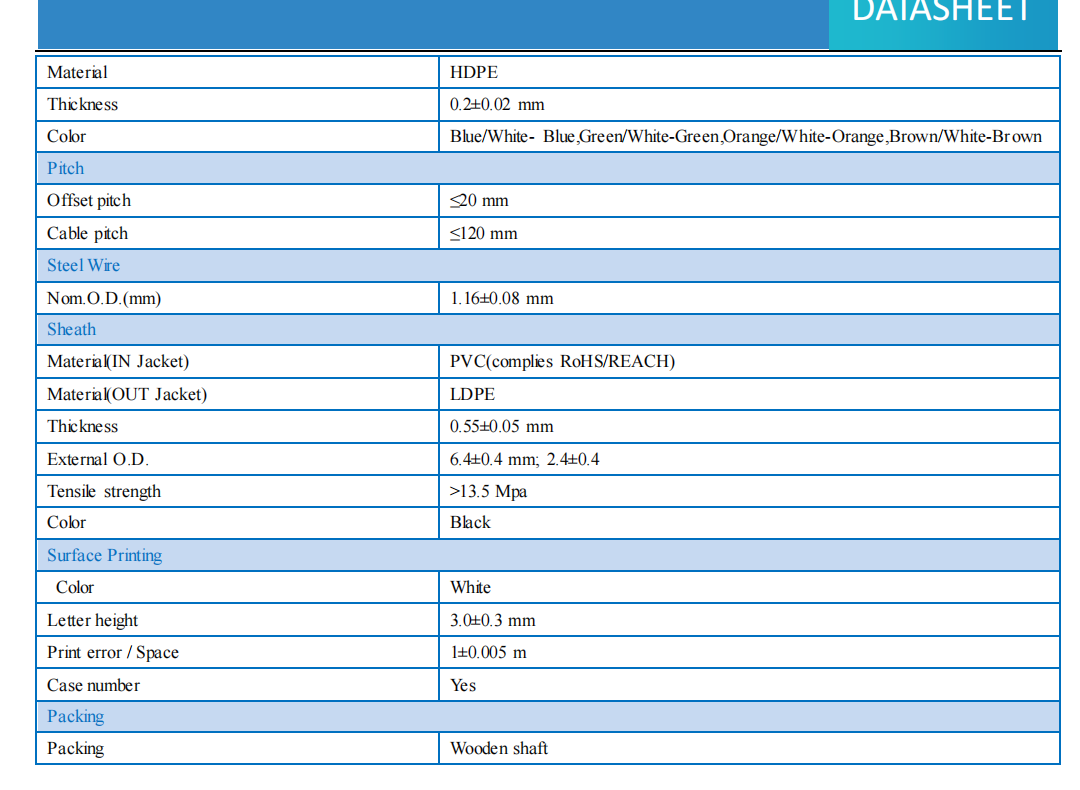Click the >13.5 Mpa tensile strength value
The height and width of the screenshot is (790, 1080).
[x=488, y=491]
